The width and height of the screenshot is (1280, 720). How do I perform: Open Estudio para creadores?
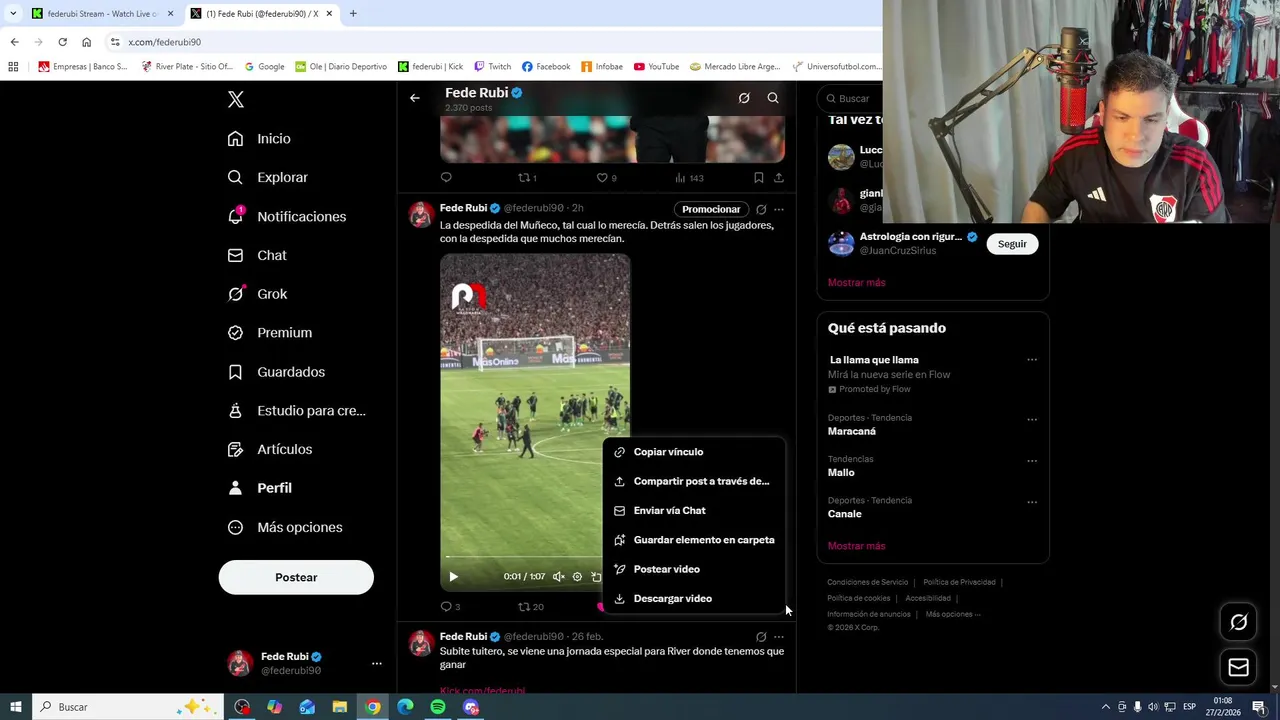[297, 411]
